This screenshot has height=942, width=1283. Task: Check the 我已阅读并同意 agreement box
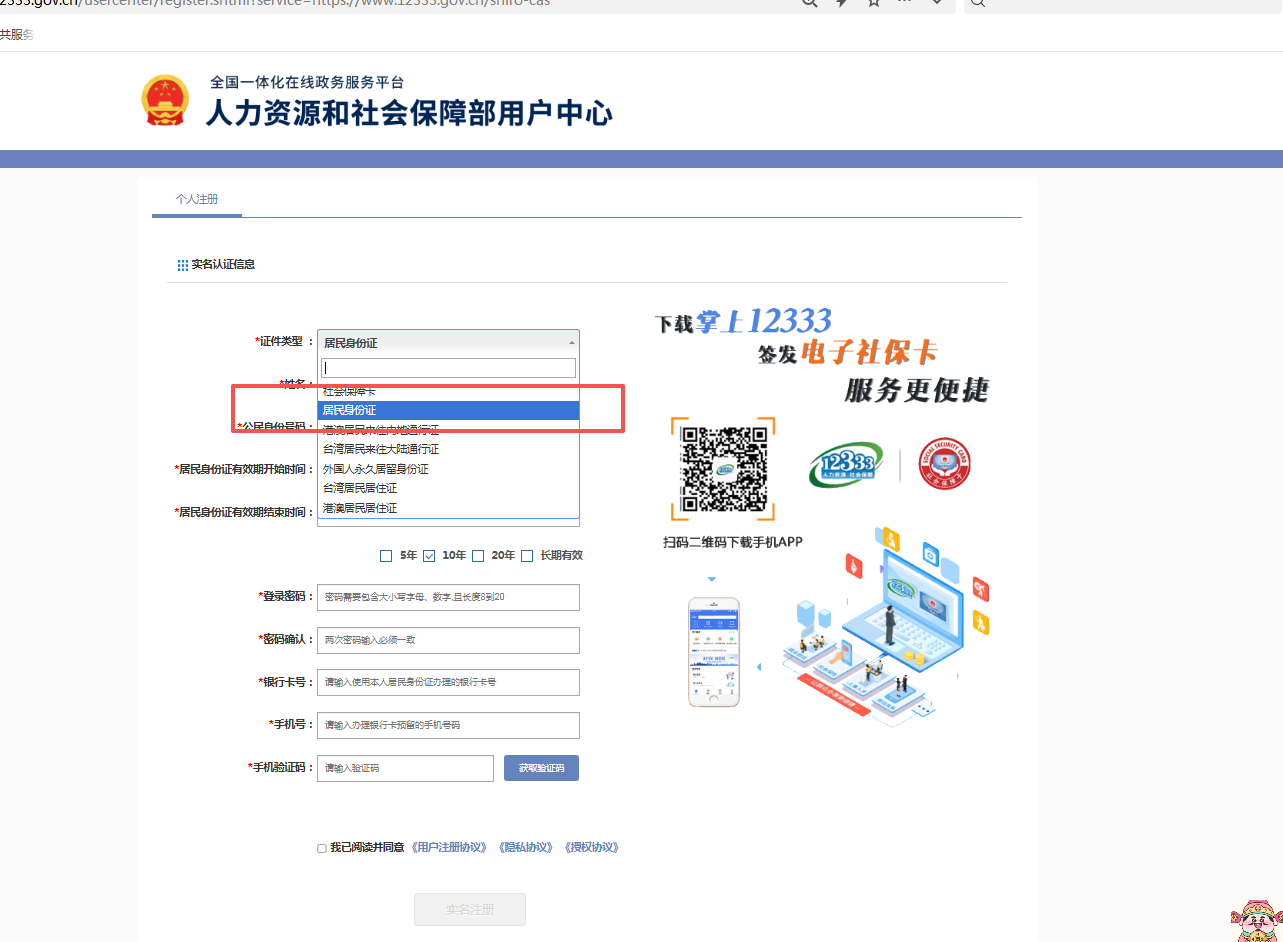pyautogui.click(x=322, y=848)
